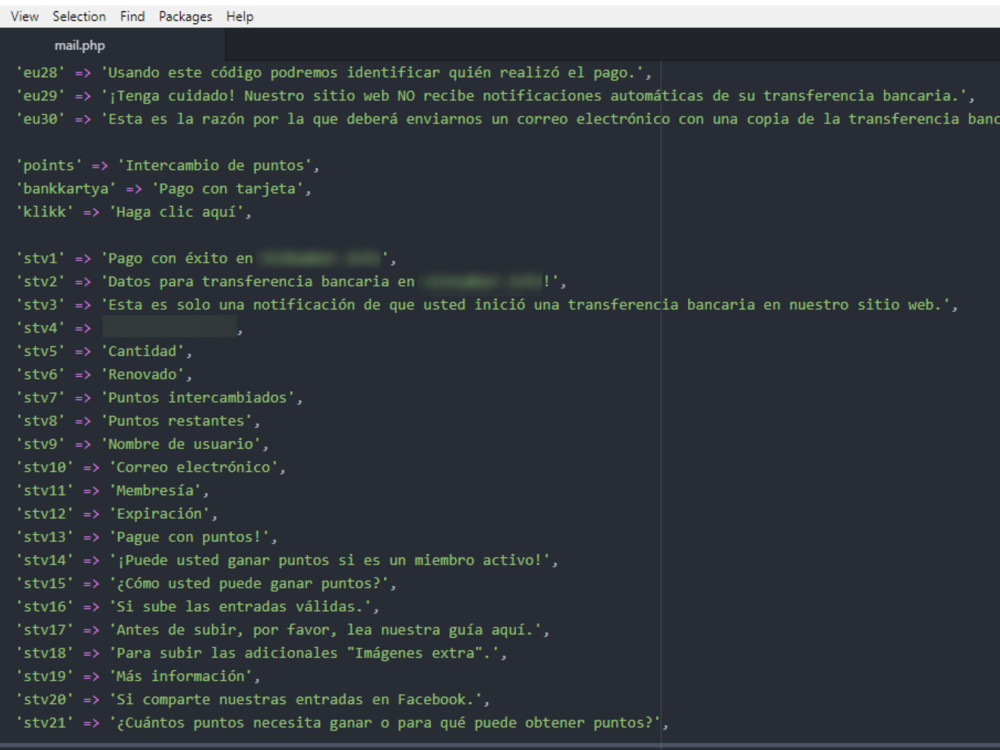Click 'Esta es solo una notificación' text
Viewport: 1000px width, 750px height.
pyautogui.click(x=232, y=305)
